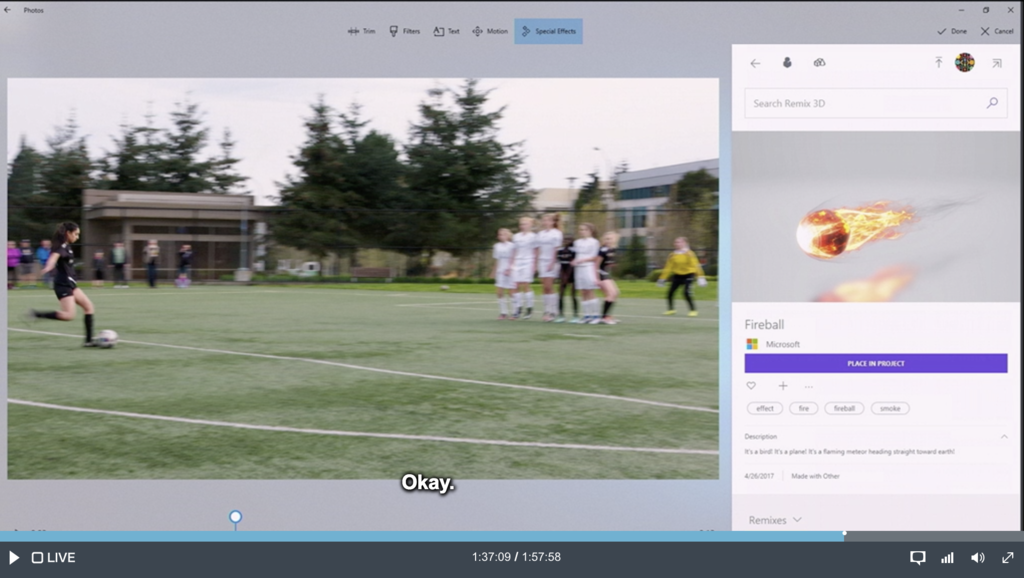Open the Filters tool
Image resolution: width=1024 pixels, height=578 pixels.
[x=404, y=31]
